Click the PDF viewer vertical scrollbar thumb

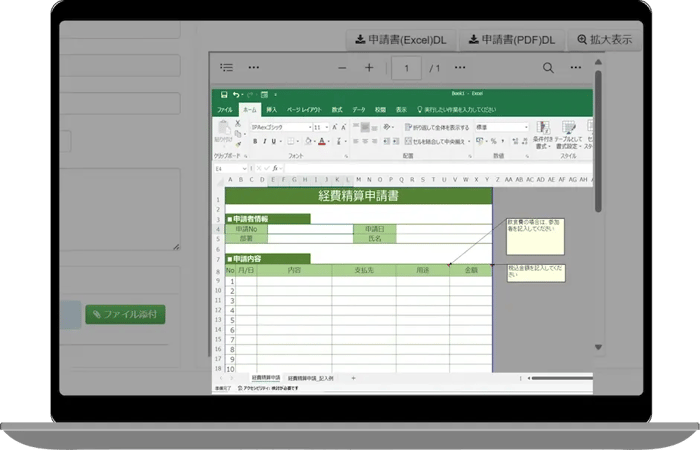tap(598, 141)
